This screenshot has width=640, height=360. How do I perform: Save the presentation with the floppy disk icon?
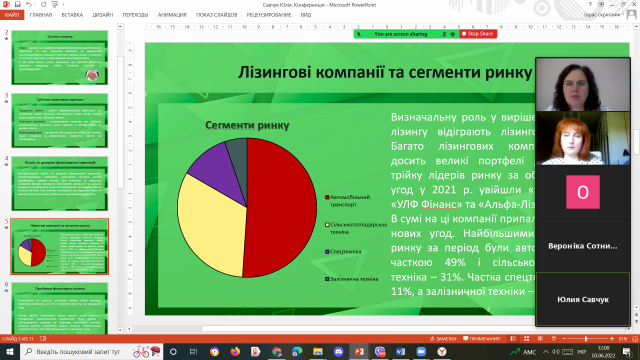click(18, 4)
